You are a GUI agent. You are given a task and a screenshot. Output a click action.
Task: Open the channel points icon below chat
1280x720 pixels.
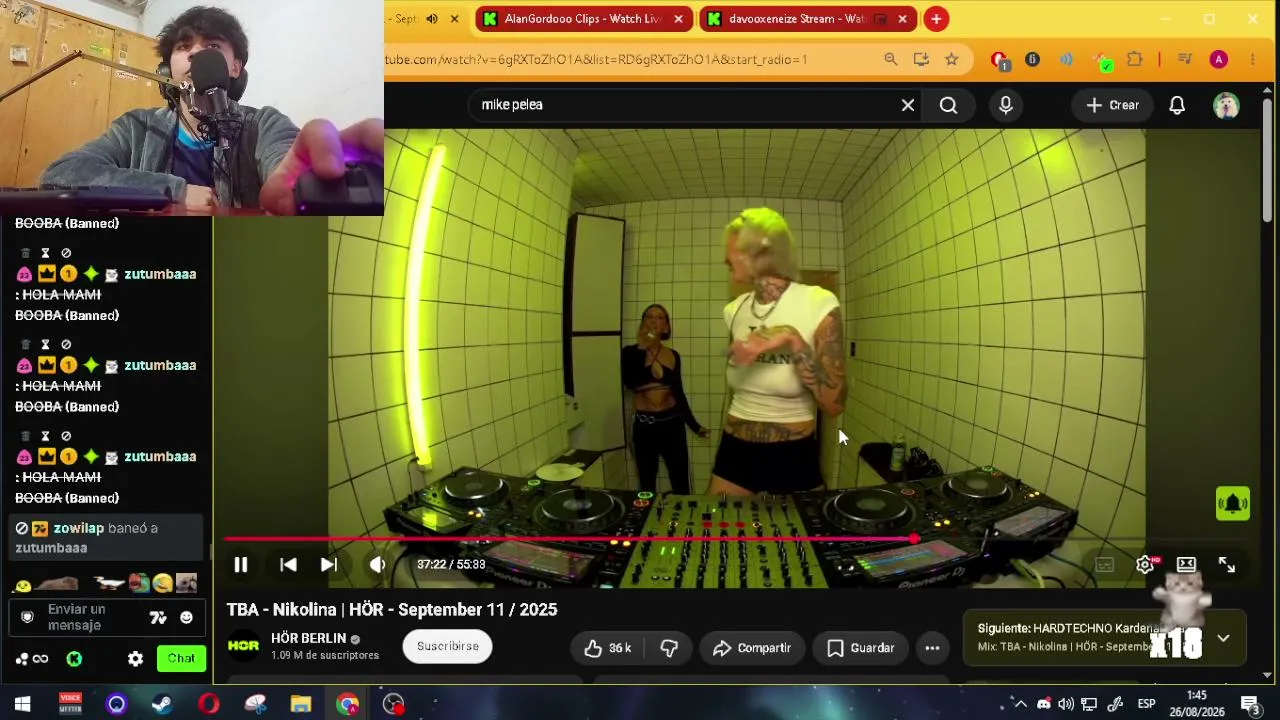tap(31, 659)
